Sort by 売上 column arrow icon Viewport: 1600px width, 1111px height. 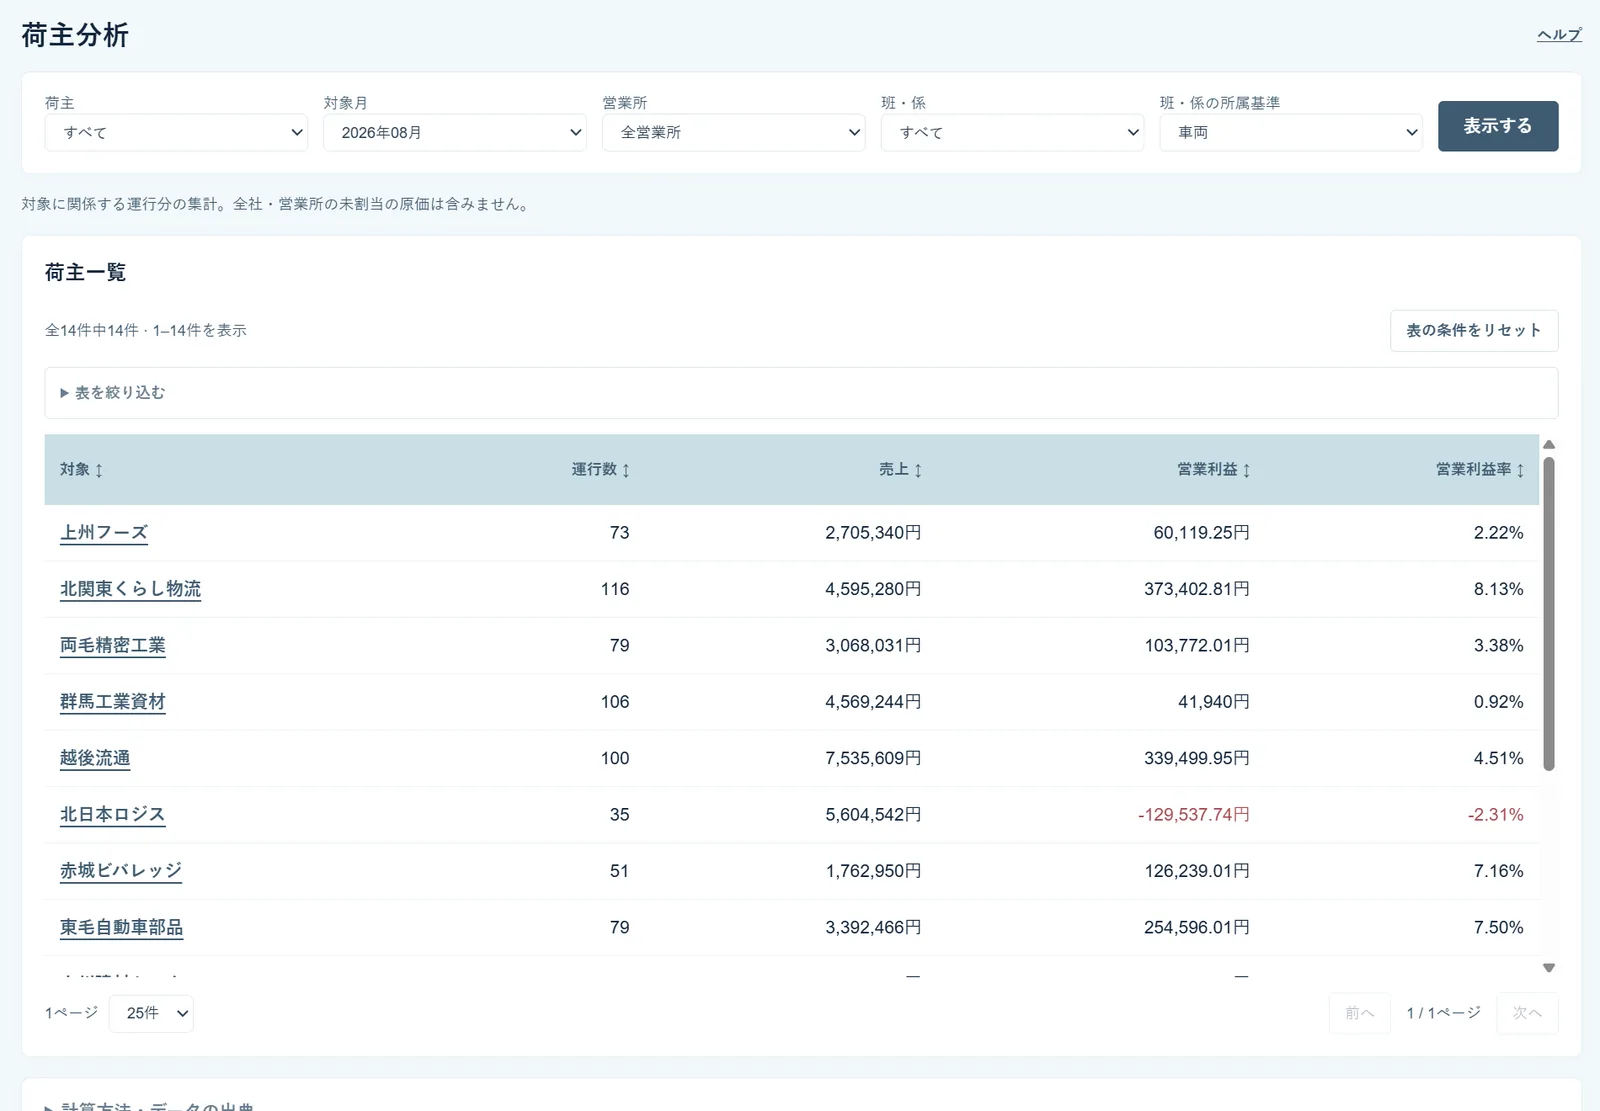[918, 470]
